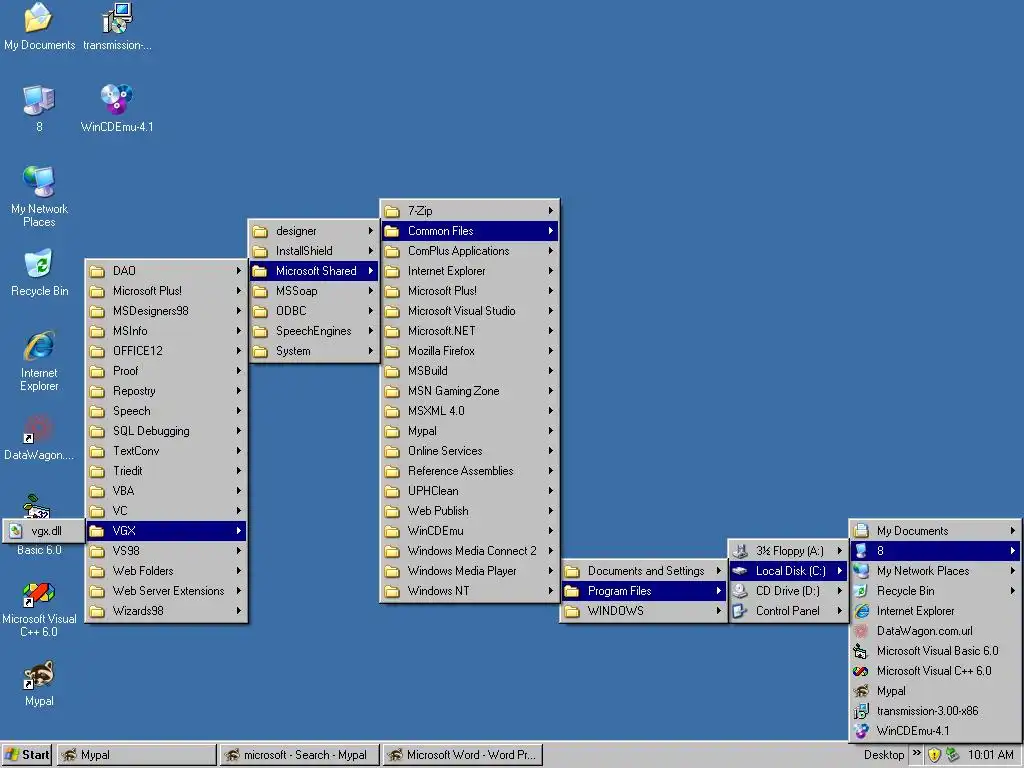Image resolution: width=1024 pixels, height=768 pixels.
Task: Expand My Network Places submenu arrow in menu
Action: tap(1012, 571)
